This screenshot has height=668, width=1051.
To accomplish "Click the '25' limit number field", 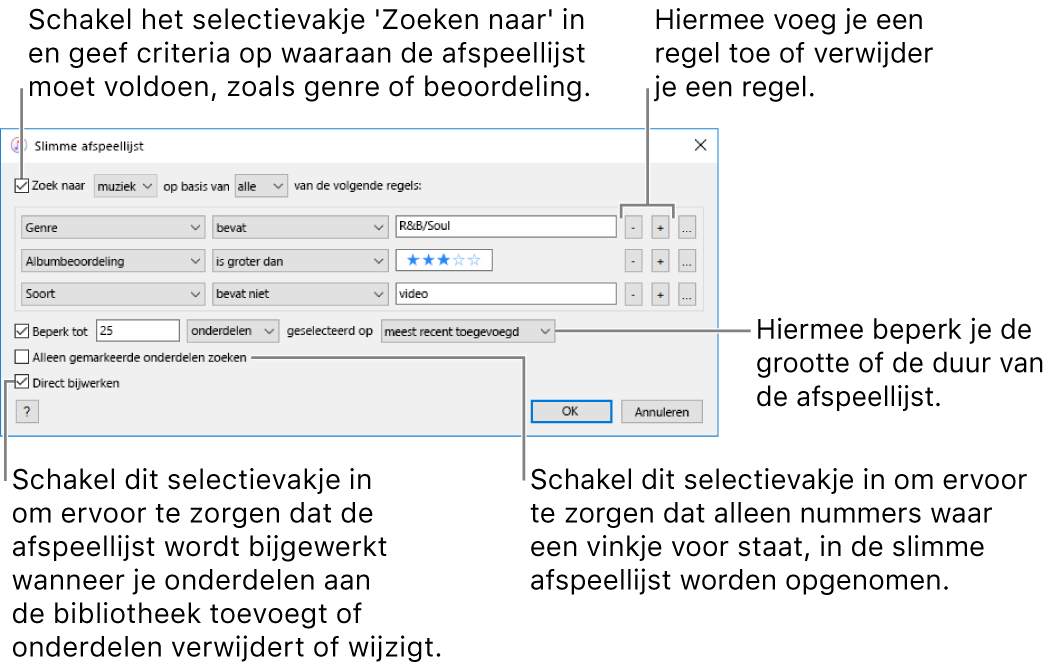I will point(138,330).
